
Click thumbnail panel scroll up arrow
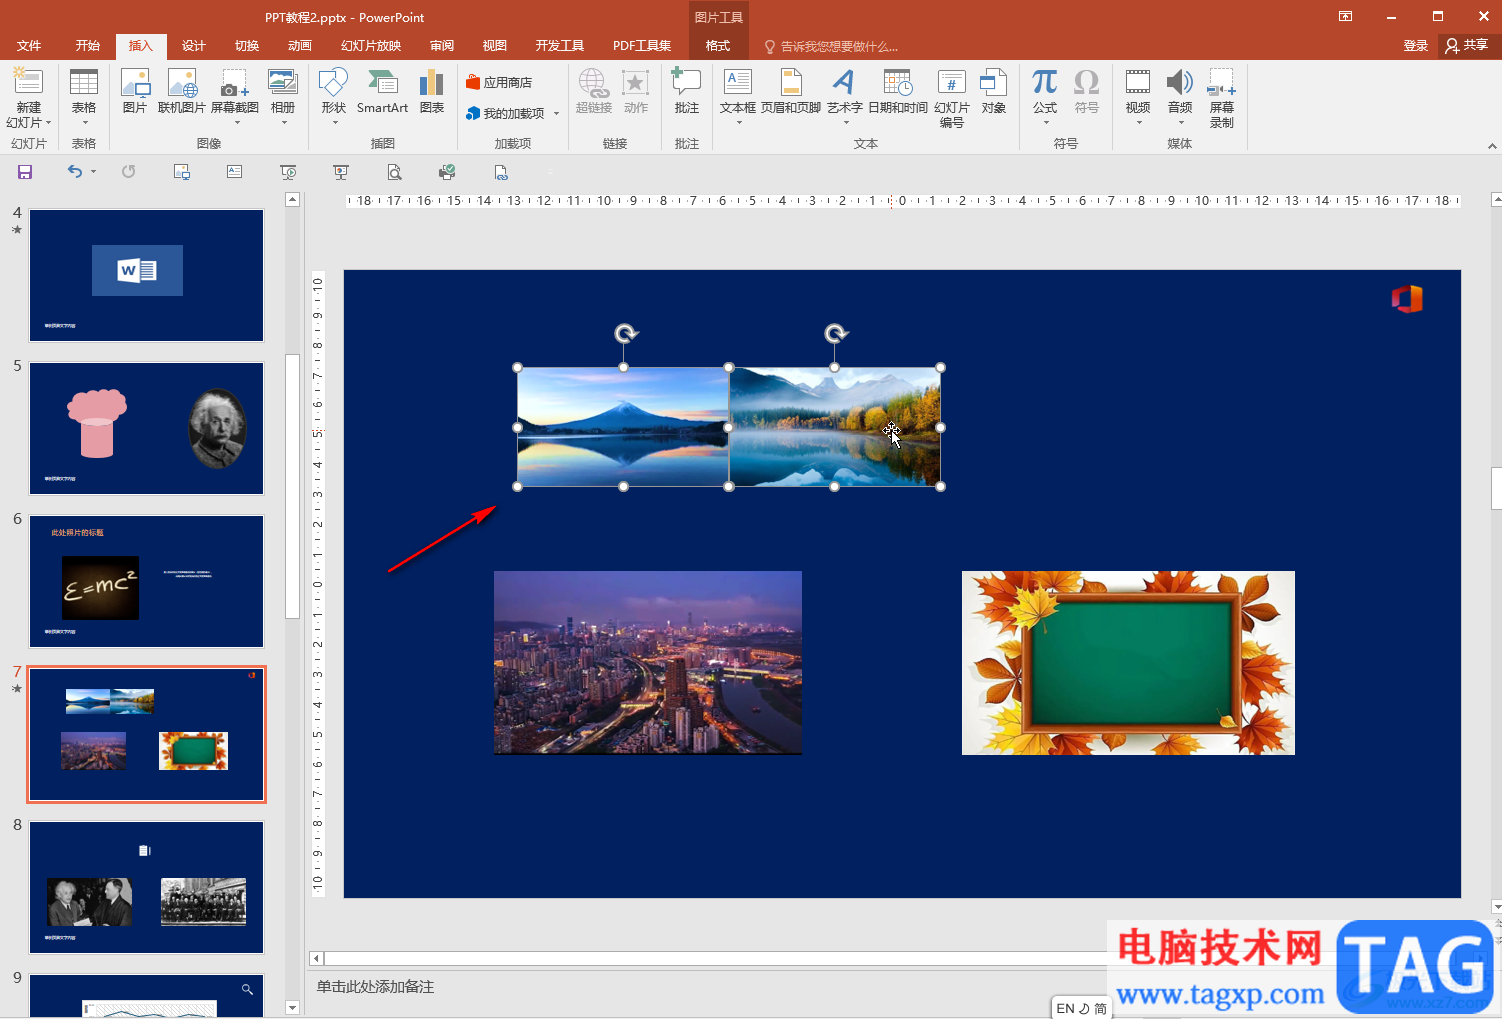click(x=292, y=199)
